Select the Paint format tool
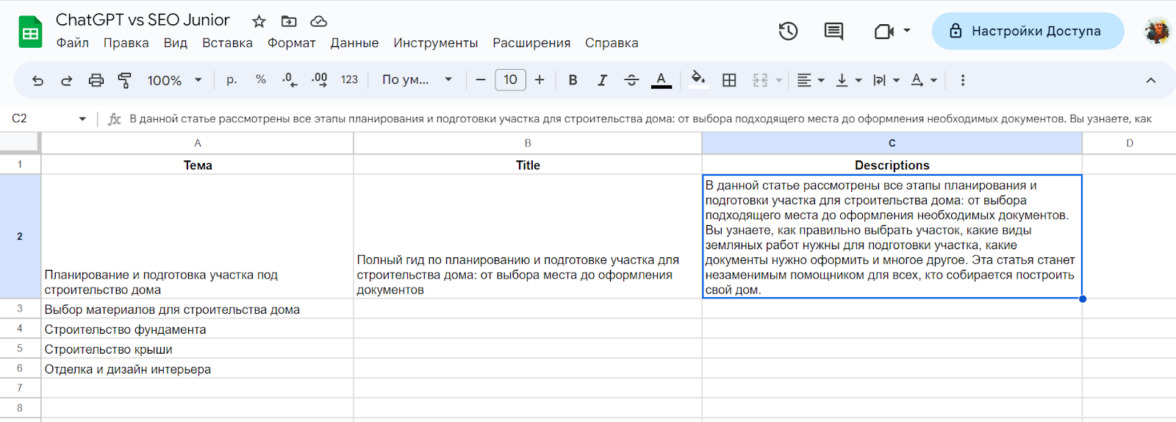The image size is (1176, 422). coord(125,80)
